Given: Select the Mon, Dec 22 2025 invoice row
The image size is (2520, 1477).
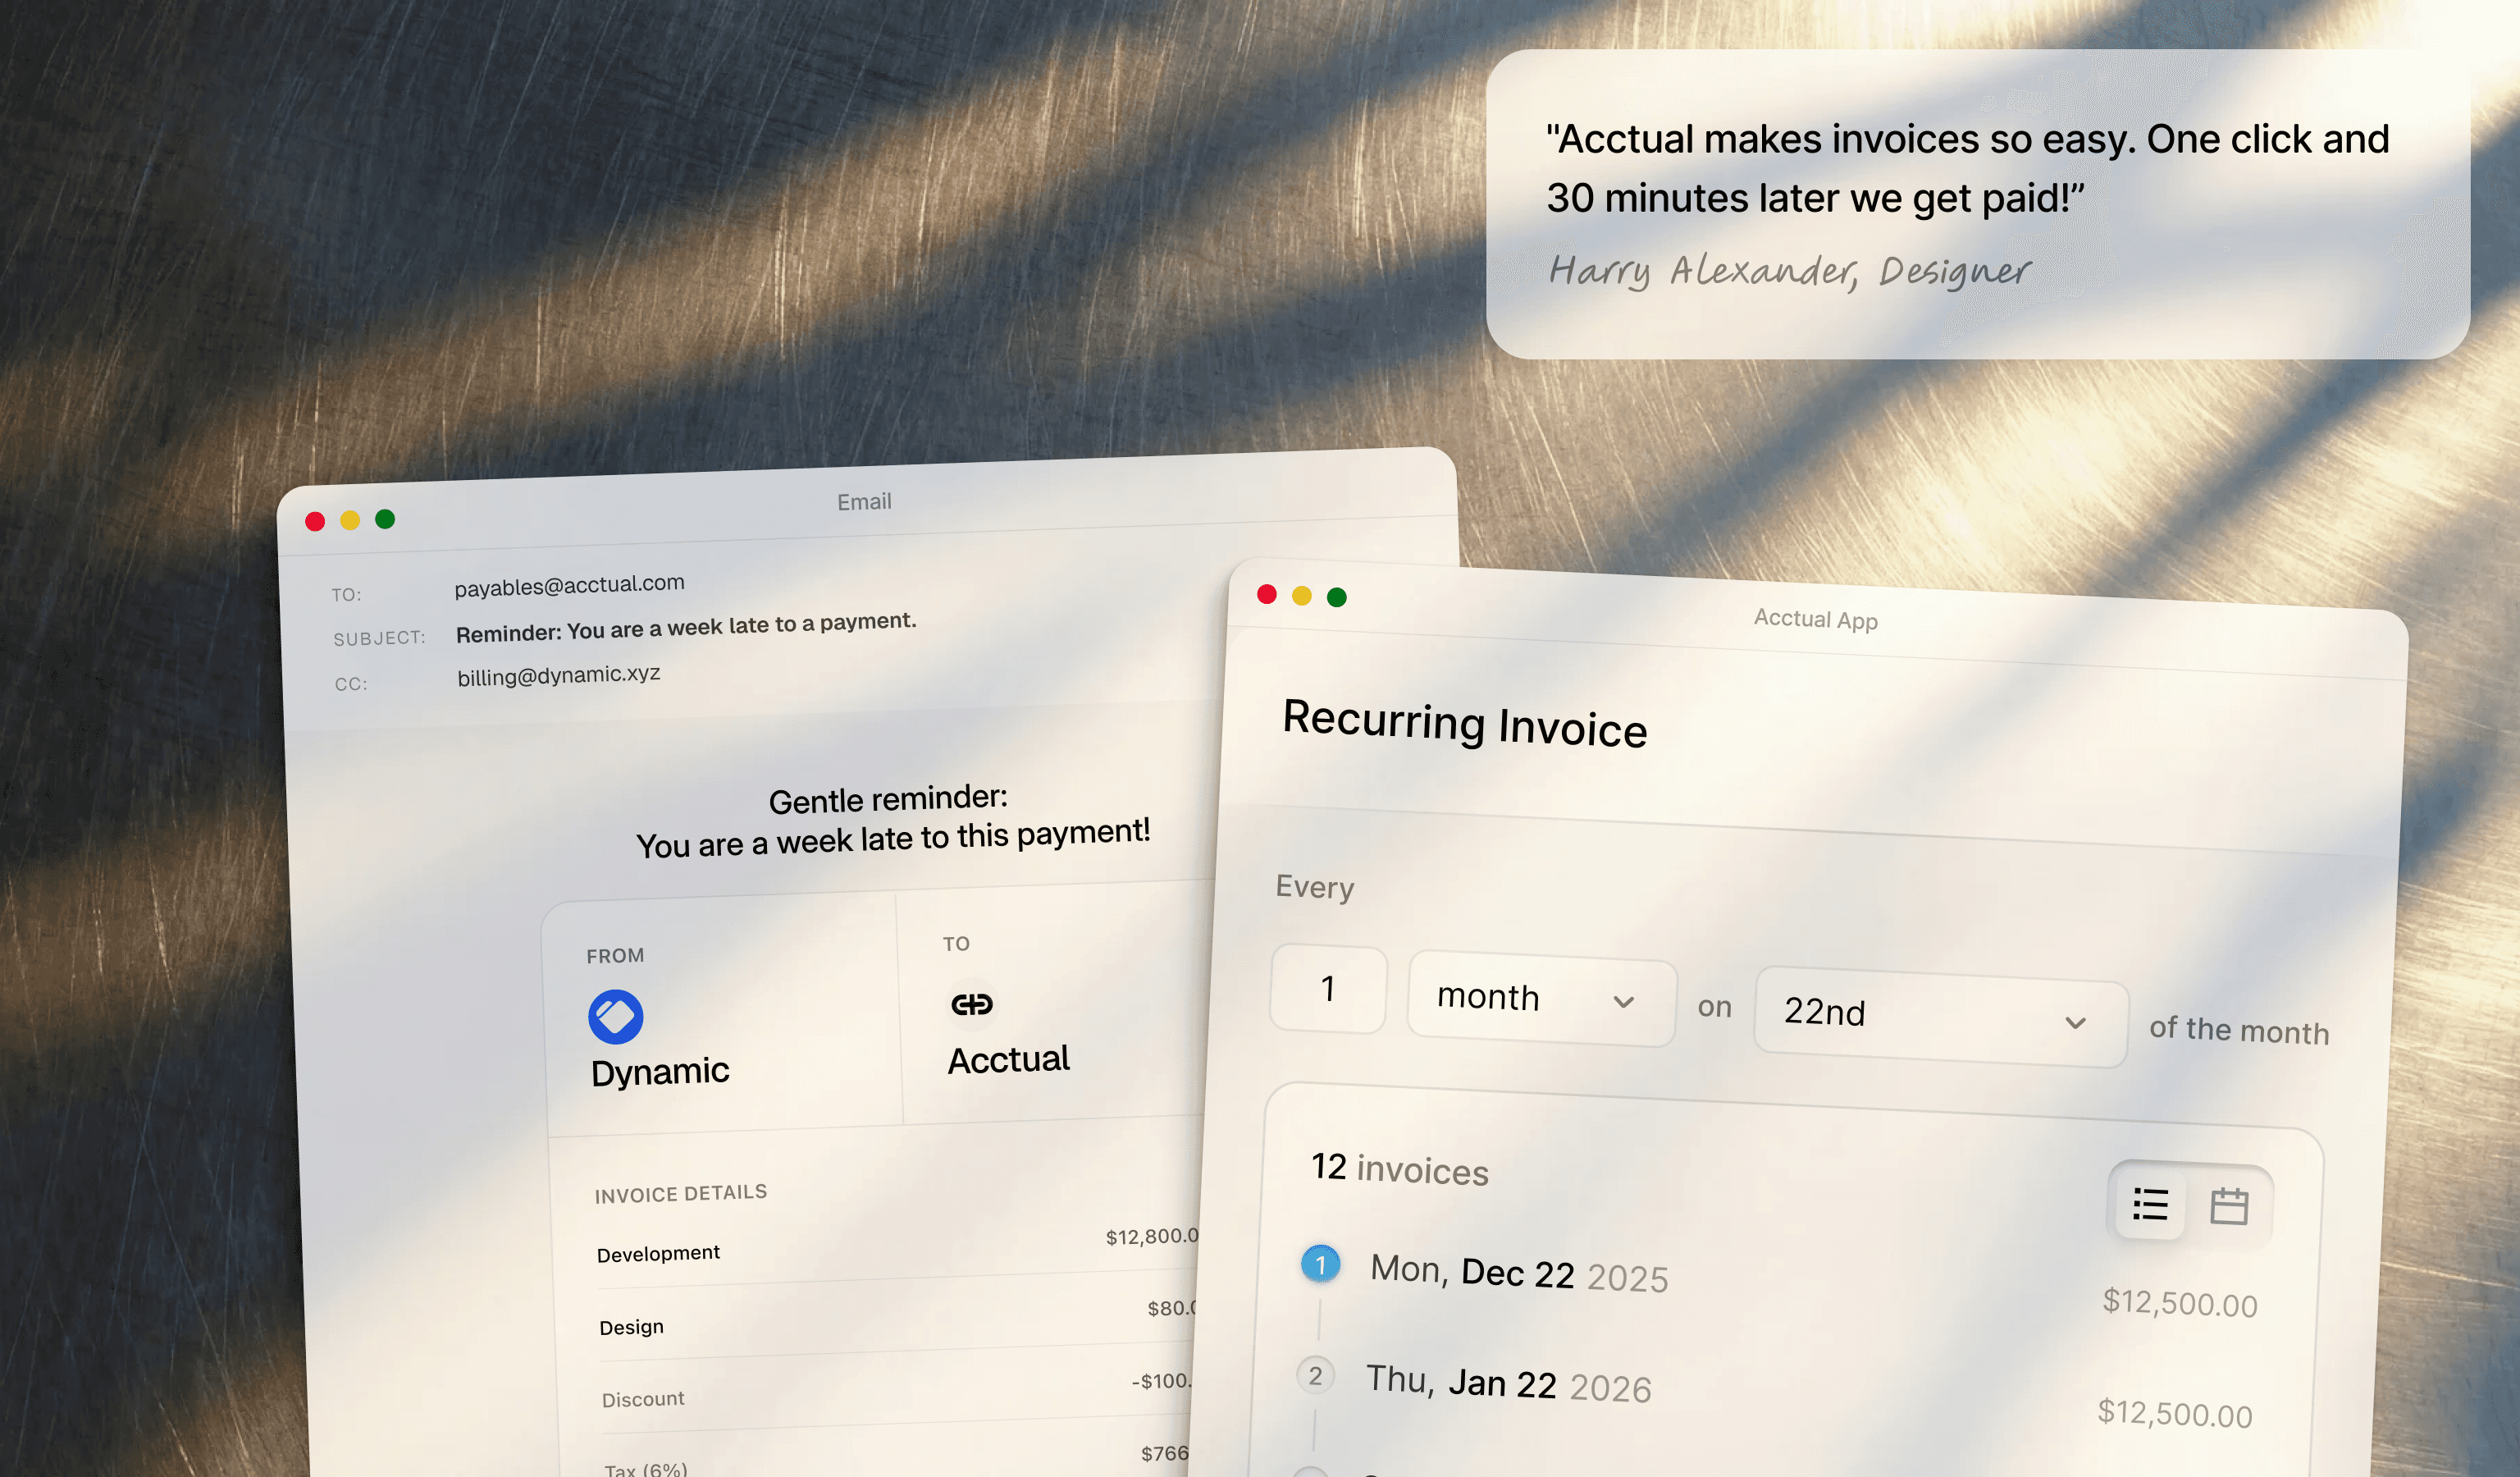Looking at the screenshot, I should coord(1518,1273).
